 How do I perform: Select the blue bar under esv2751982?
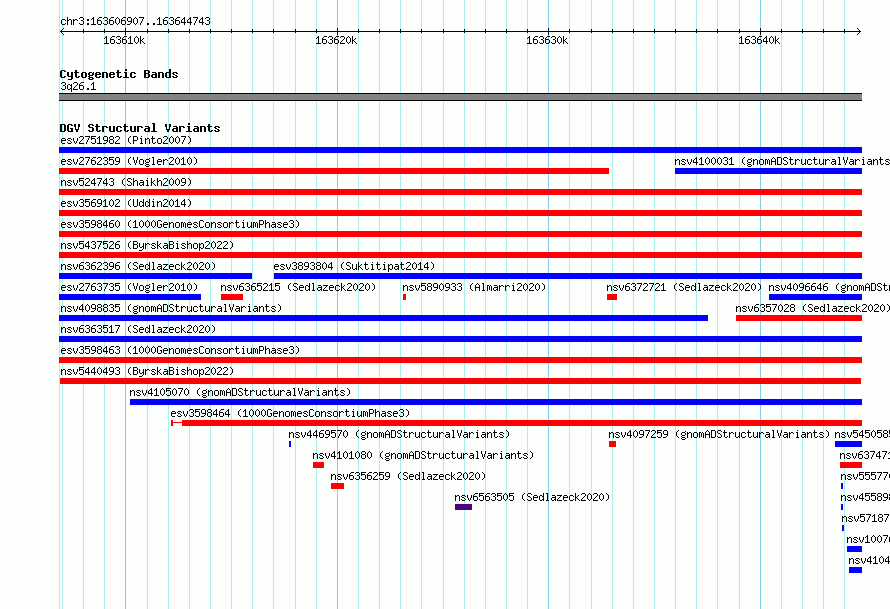click(460, 150)
